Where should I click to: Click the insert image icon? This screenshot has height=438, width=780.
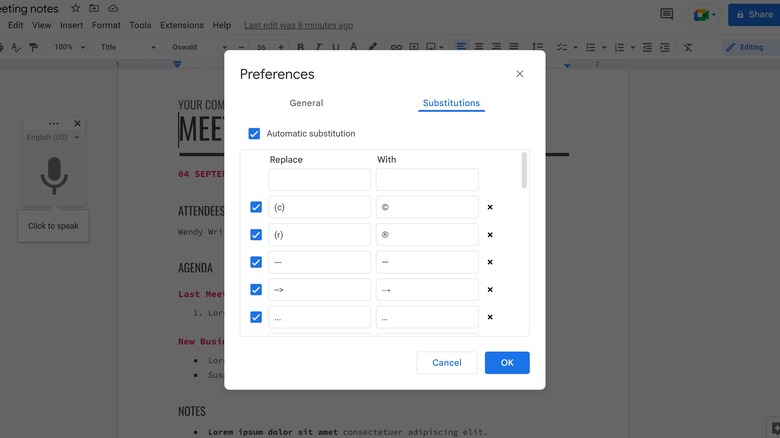[x=431, y=47]
